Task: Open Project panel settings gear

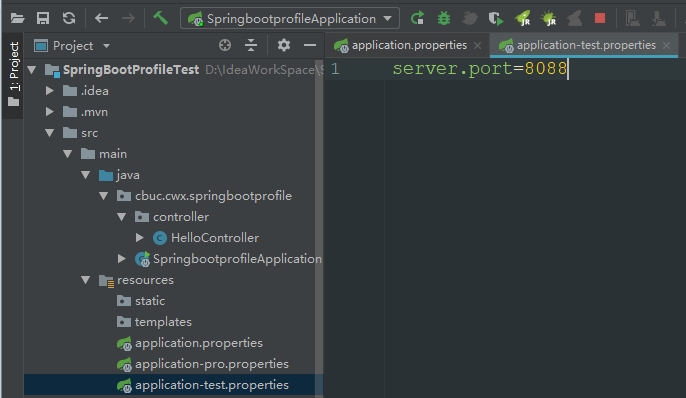Action: pos(284,45)
